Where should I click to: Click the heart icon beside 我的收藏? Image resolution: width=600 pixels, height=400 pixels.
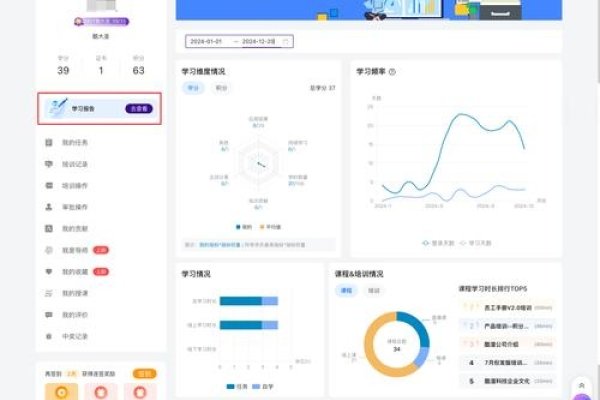pyautogui.click(x=49, y=272)
